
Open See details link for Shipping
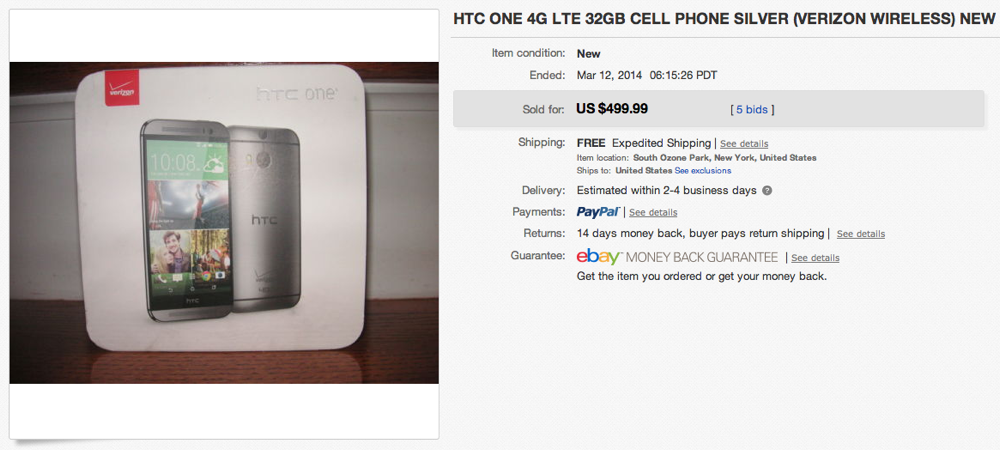click(x=744, y=144)
